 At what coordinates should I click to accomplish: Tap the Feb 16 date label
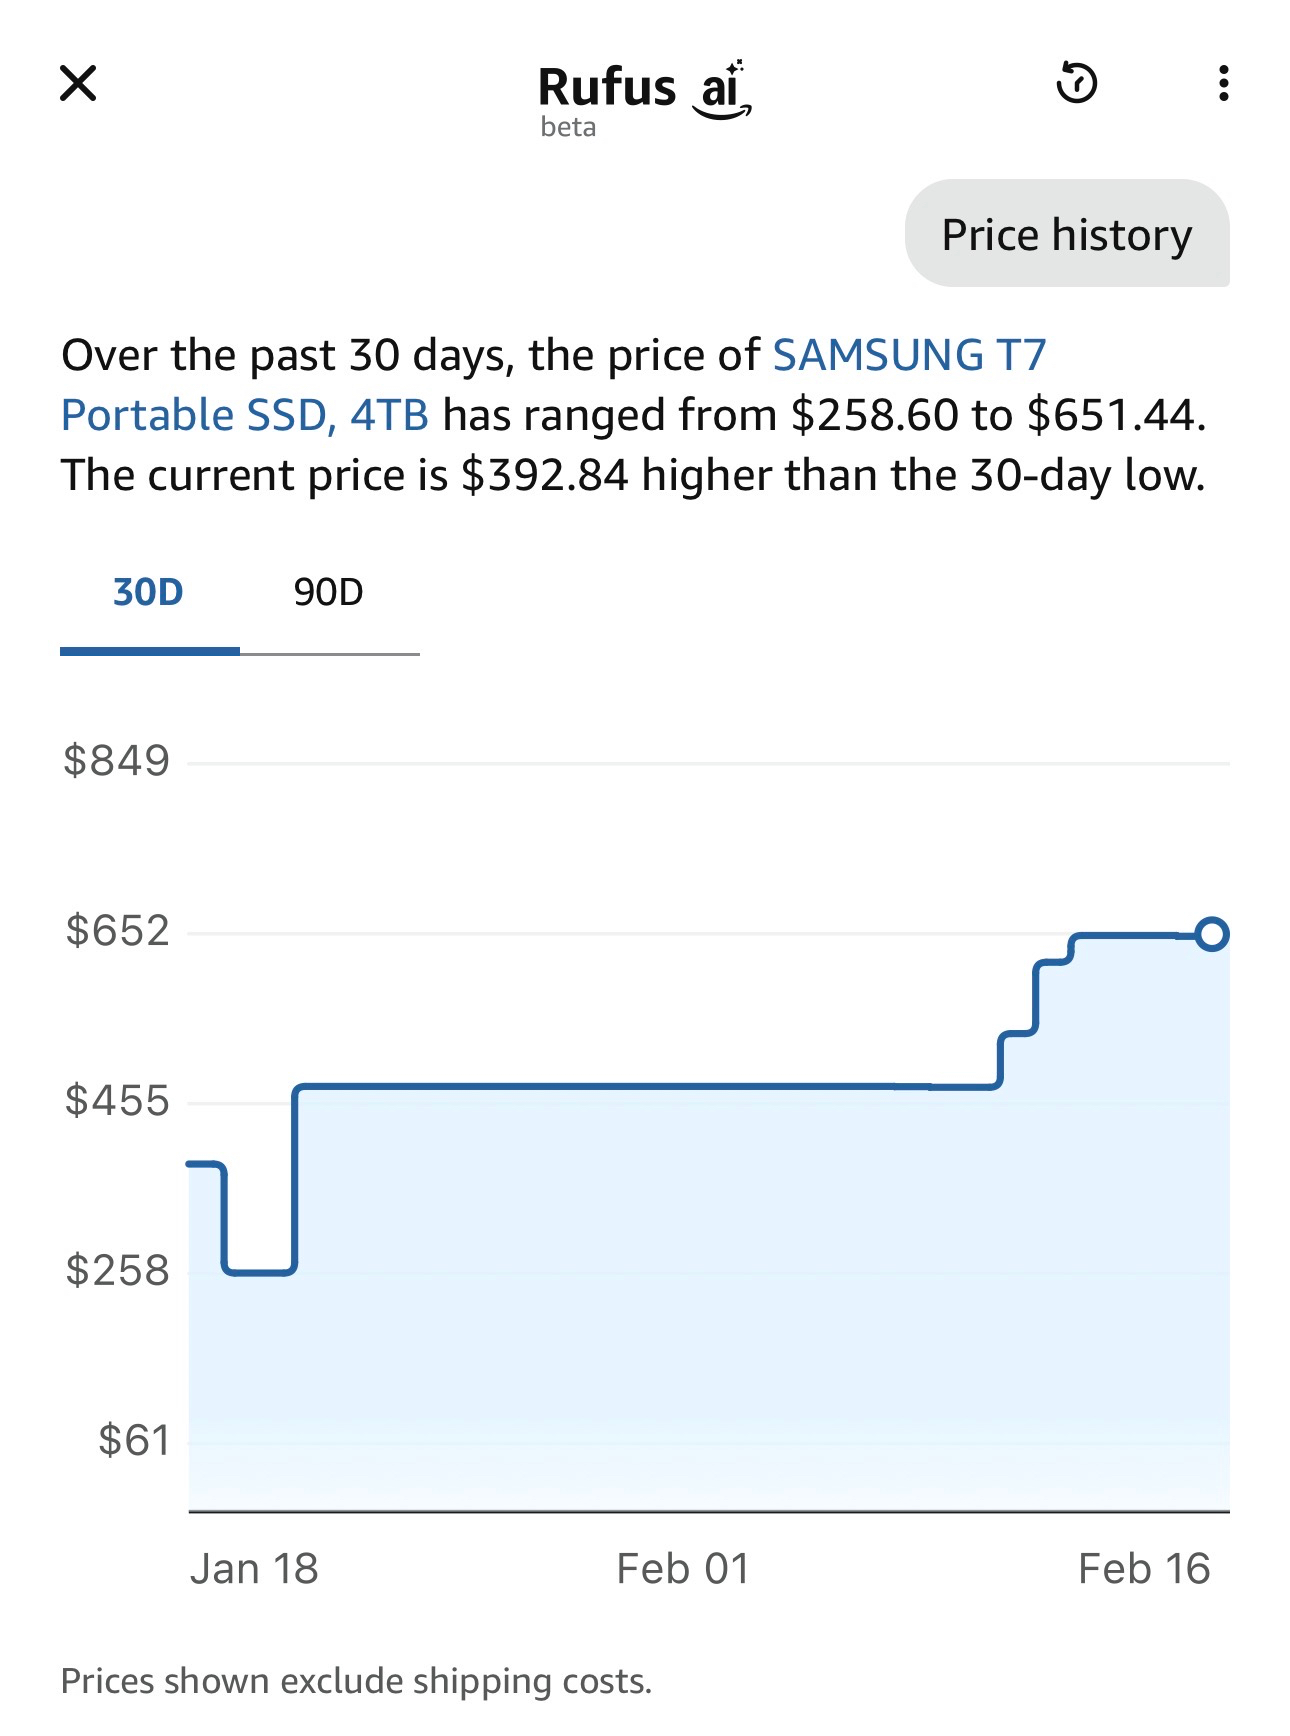[x=1144, y=1569]
